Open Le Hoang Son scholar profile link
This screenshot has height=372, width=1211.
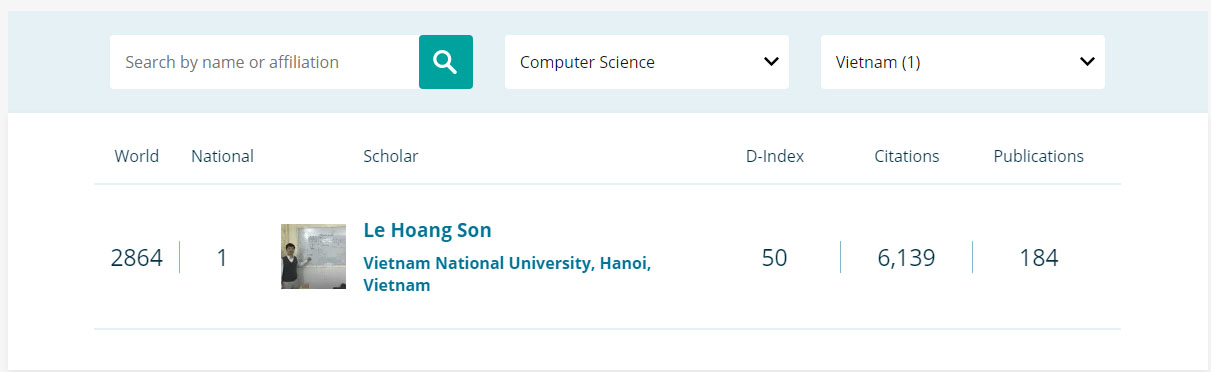click(x=427, y=230)
